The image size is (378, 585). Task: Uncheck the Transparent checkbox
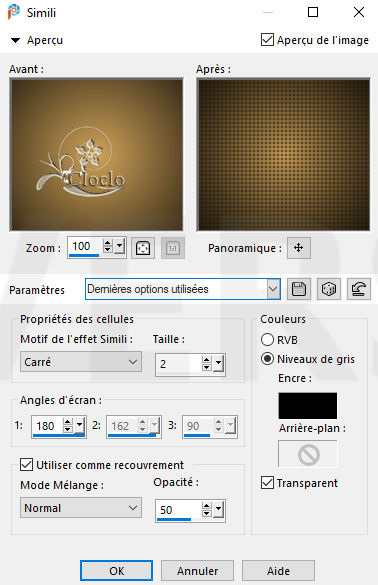pos(267,482)
